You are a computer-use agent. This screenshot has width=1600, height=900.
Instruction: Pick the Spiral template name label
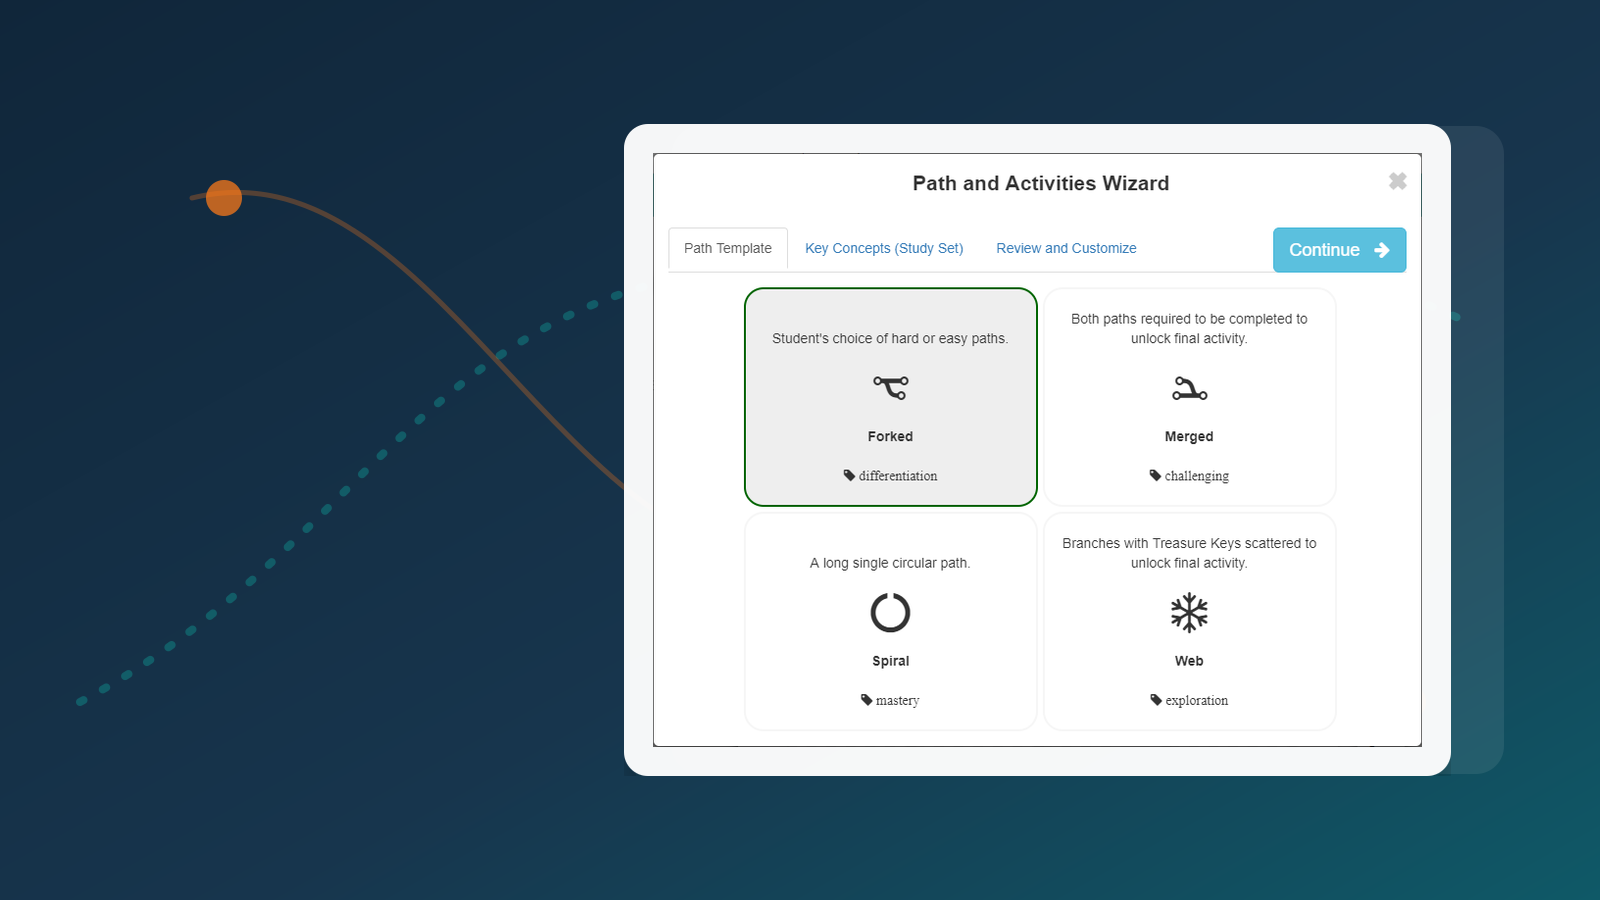pos(890,661)
